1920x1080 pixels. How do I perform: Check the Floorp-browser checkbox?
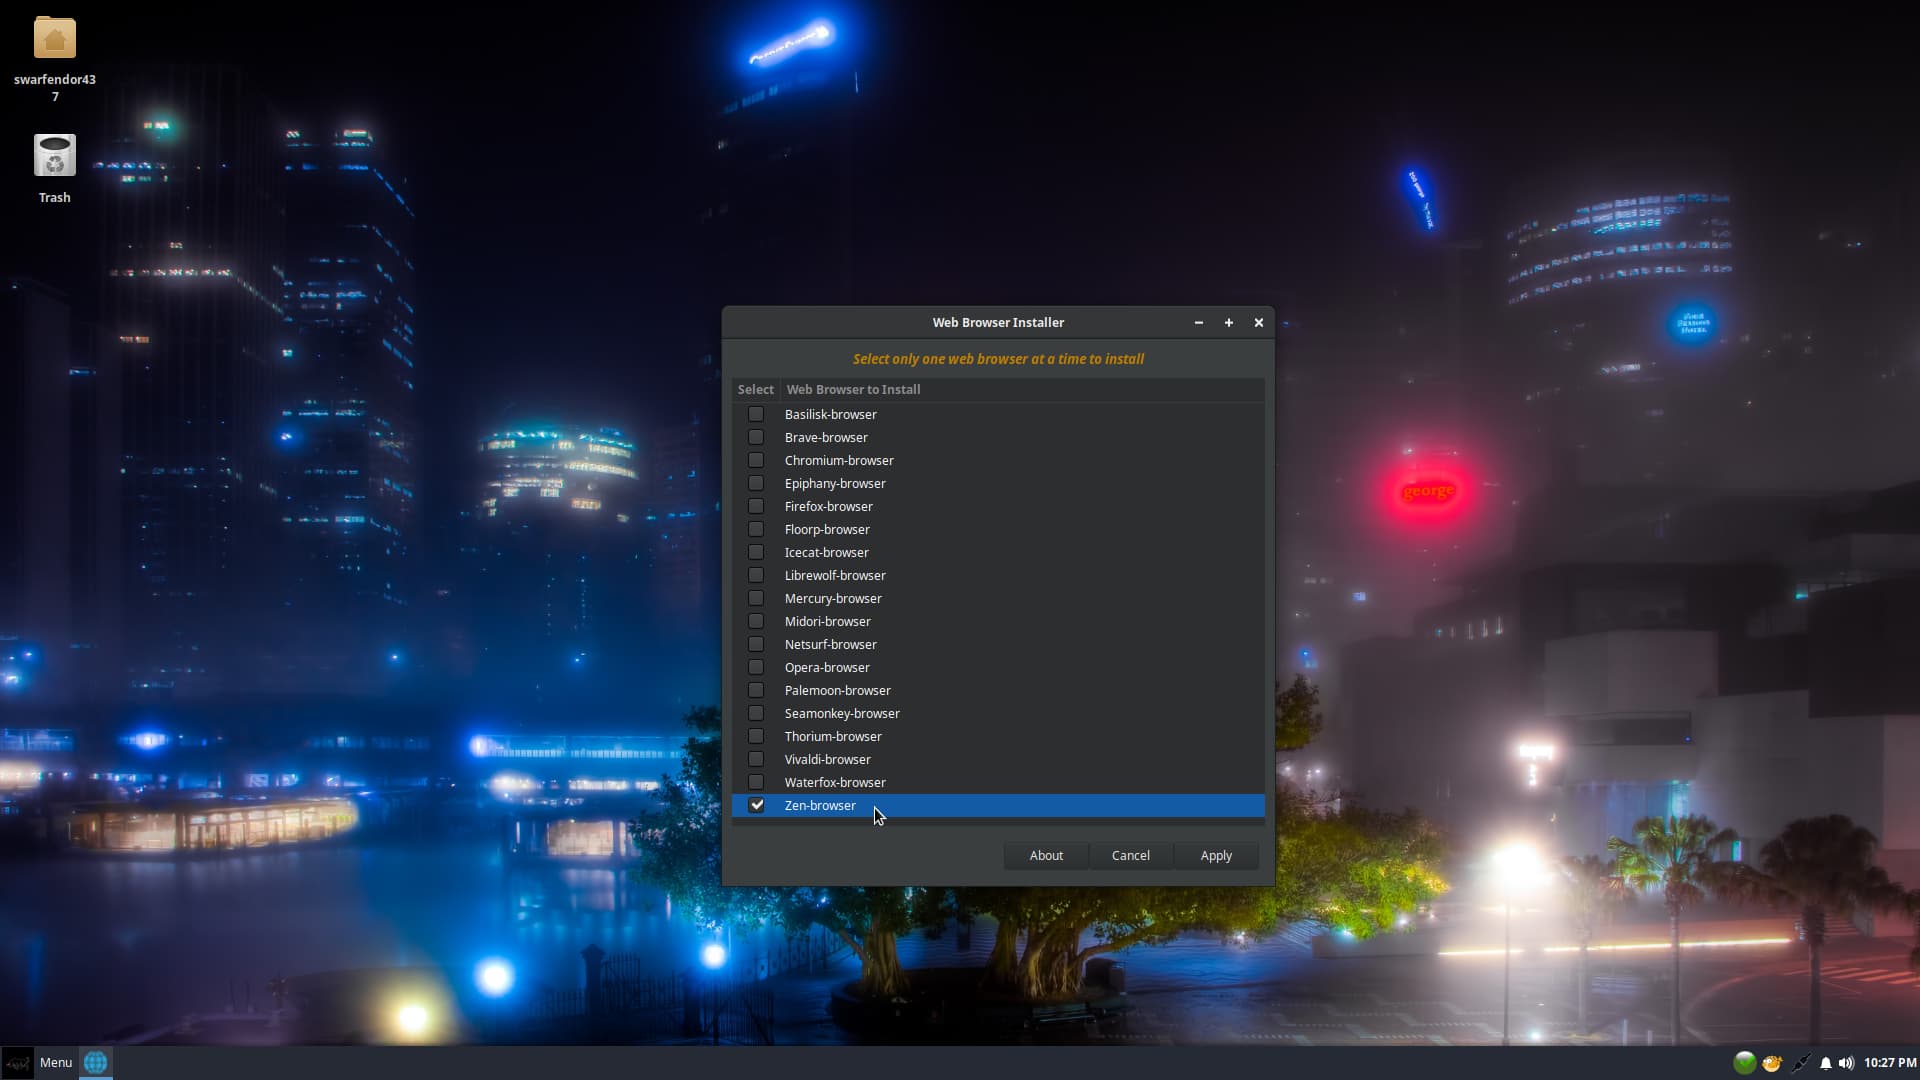click(x=756, y=529)
